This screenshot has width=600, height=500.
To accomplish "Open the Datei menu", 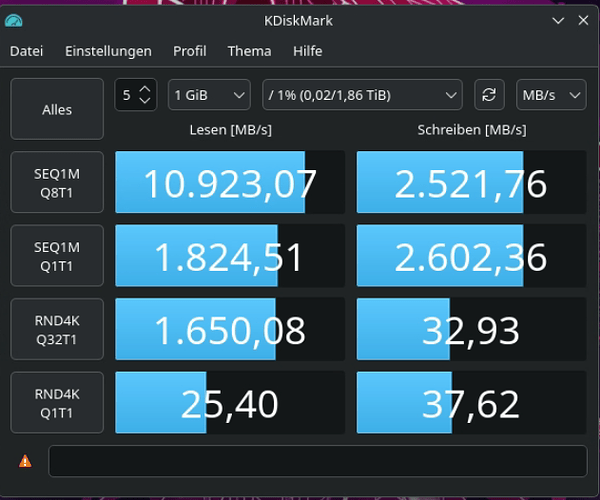I will point(26,51).
